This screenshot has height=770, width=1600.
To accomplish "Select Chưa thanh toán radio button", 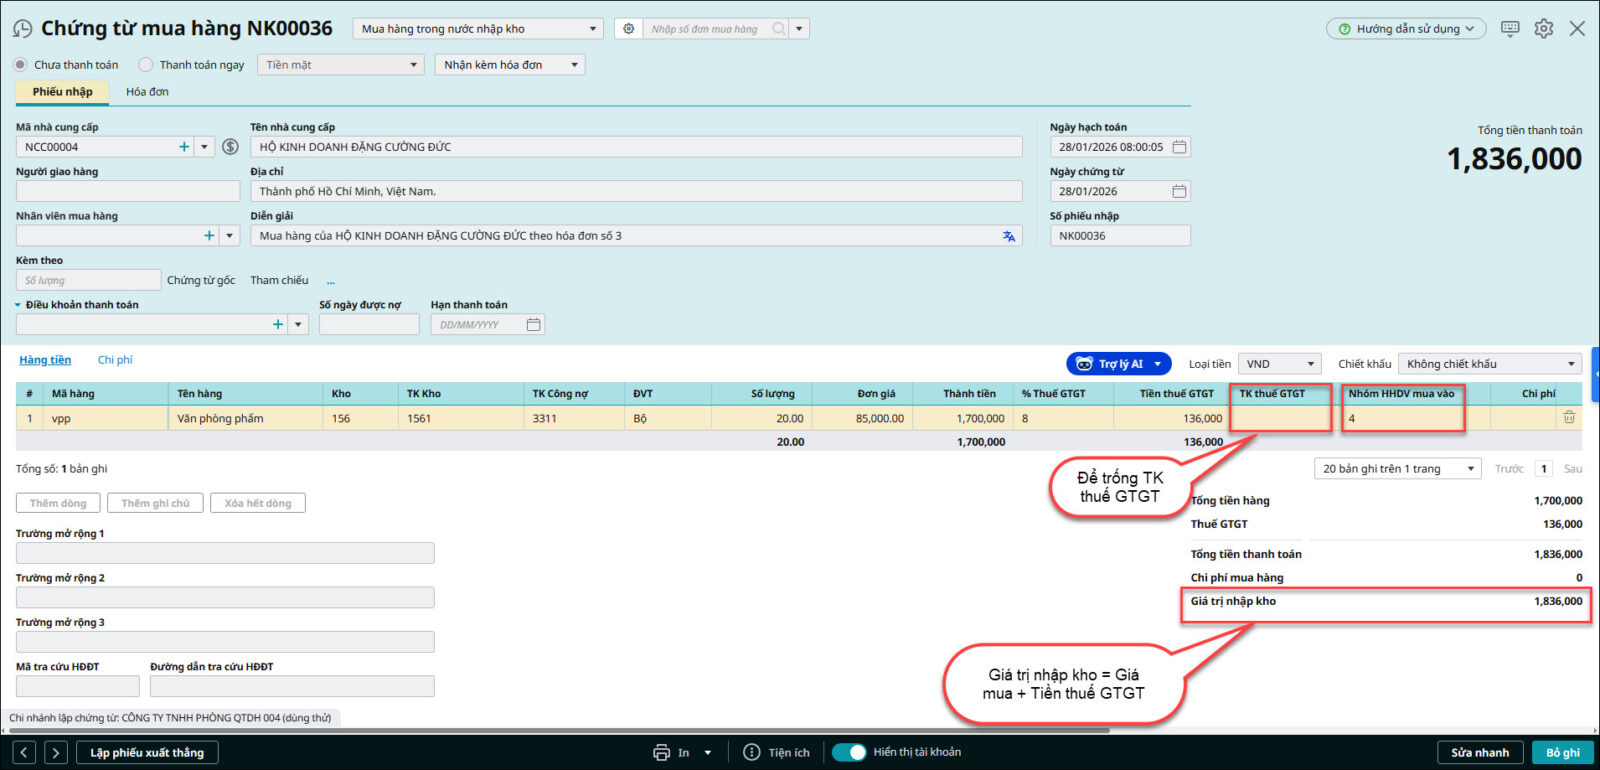I will (x=21, y=65).
